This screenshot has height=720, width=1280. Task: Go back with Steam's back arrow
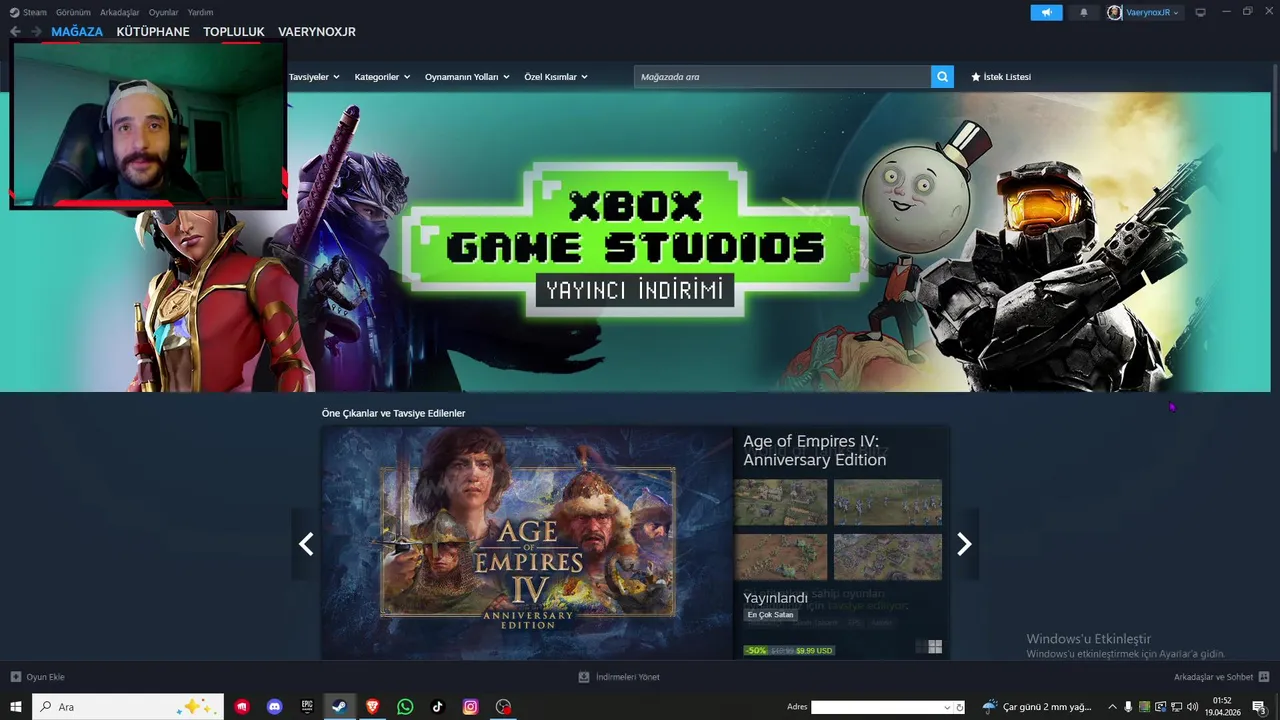[x=15, y=32]
